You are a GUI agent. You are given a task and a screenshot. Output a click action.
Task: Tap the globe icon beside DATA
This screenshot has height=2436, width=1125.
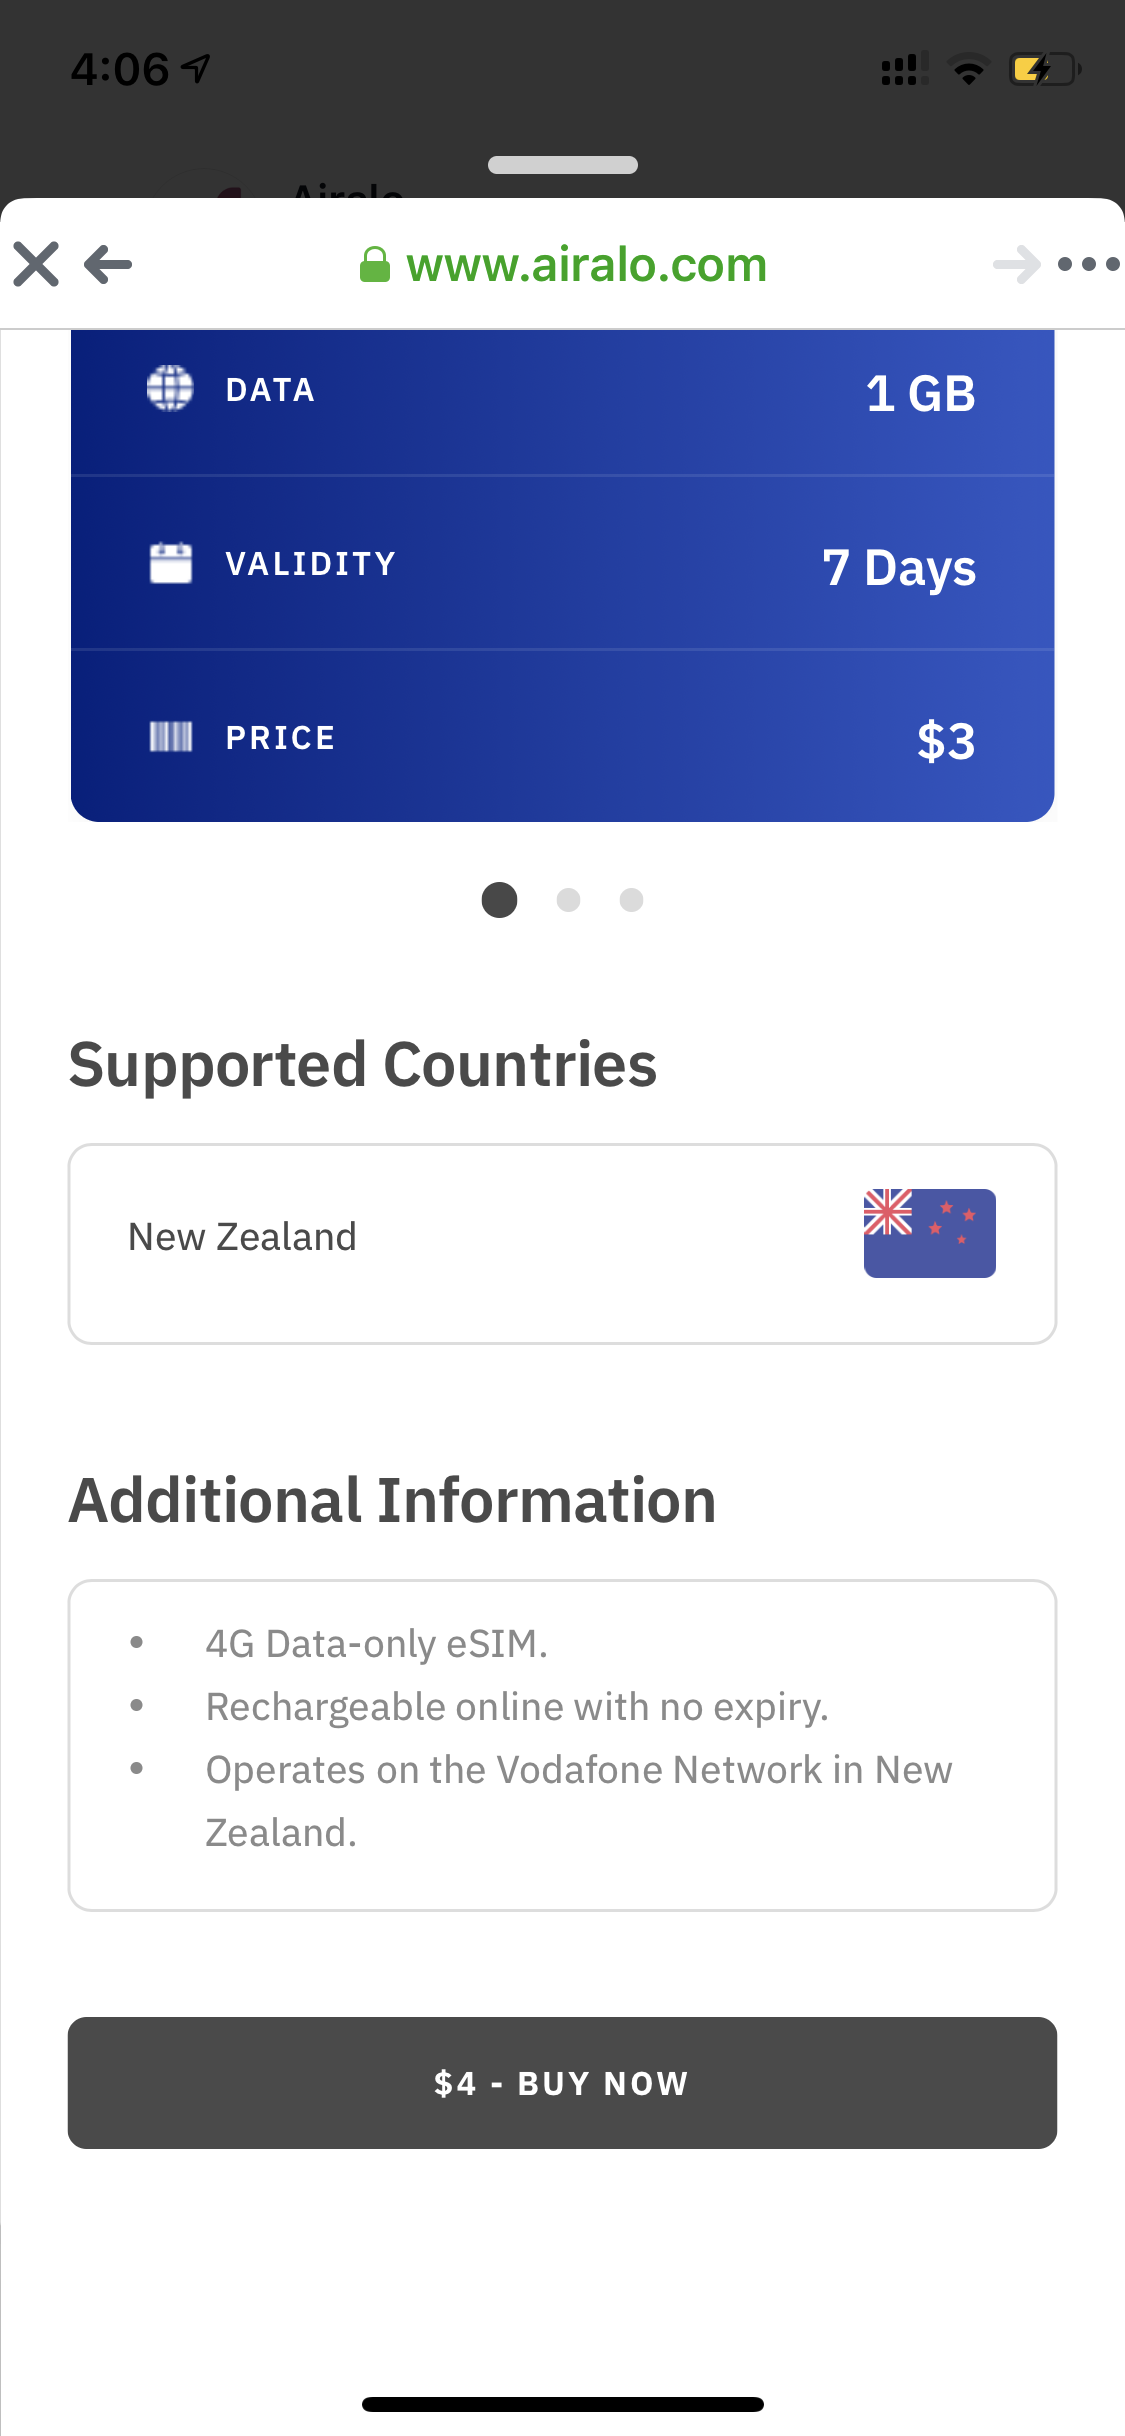point(170,389)
